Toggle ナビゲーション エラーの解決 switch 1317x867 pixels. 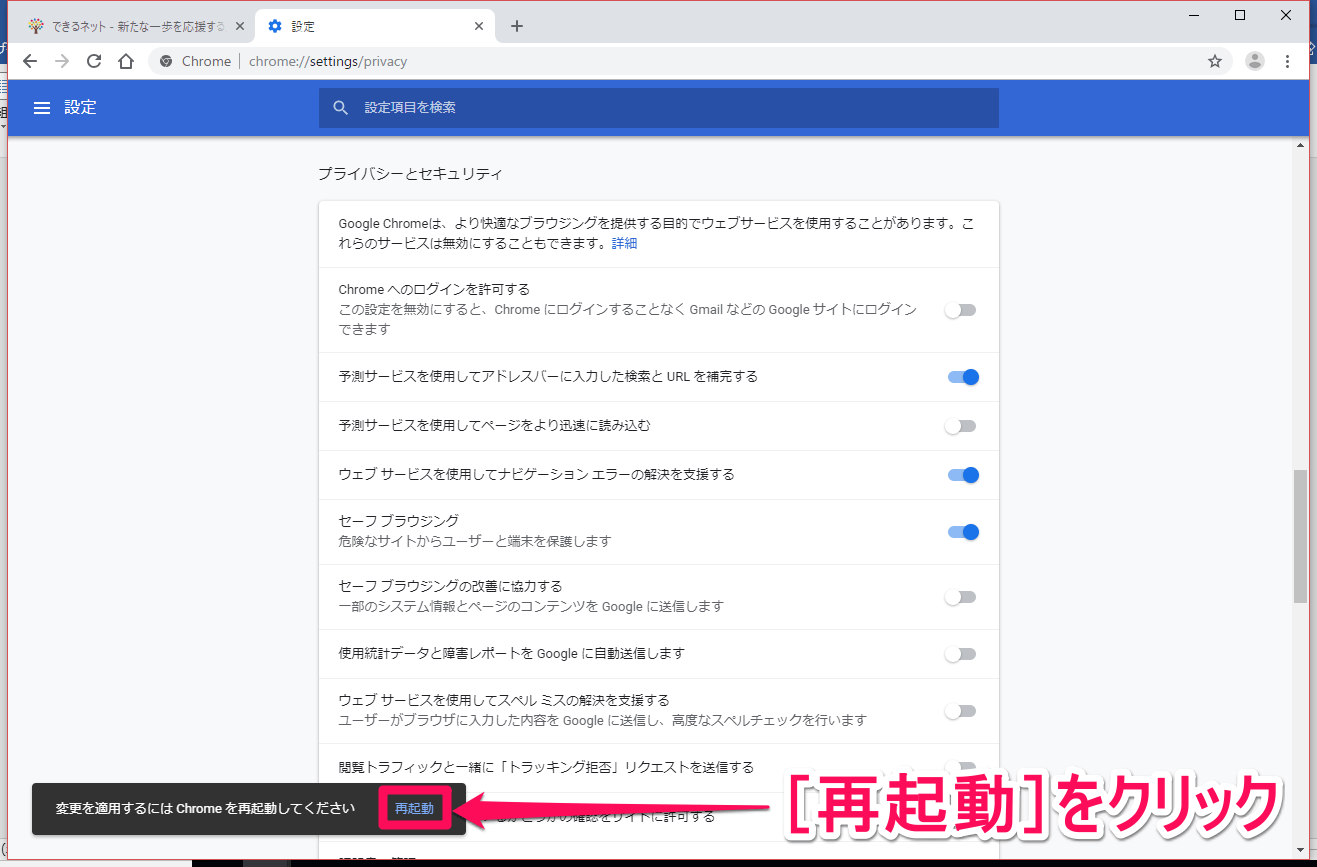point(963,475)
